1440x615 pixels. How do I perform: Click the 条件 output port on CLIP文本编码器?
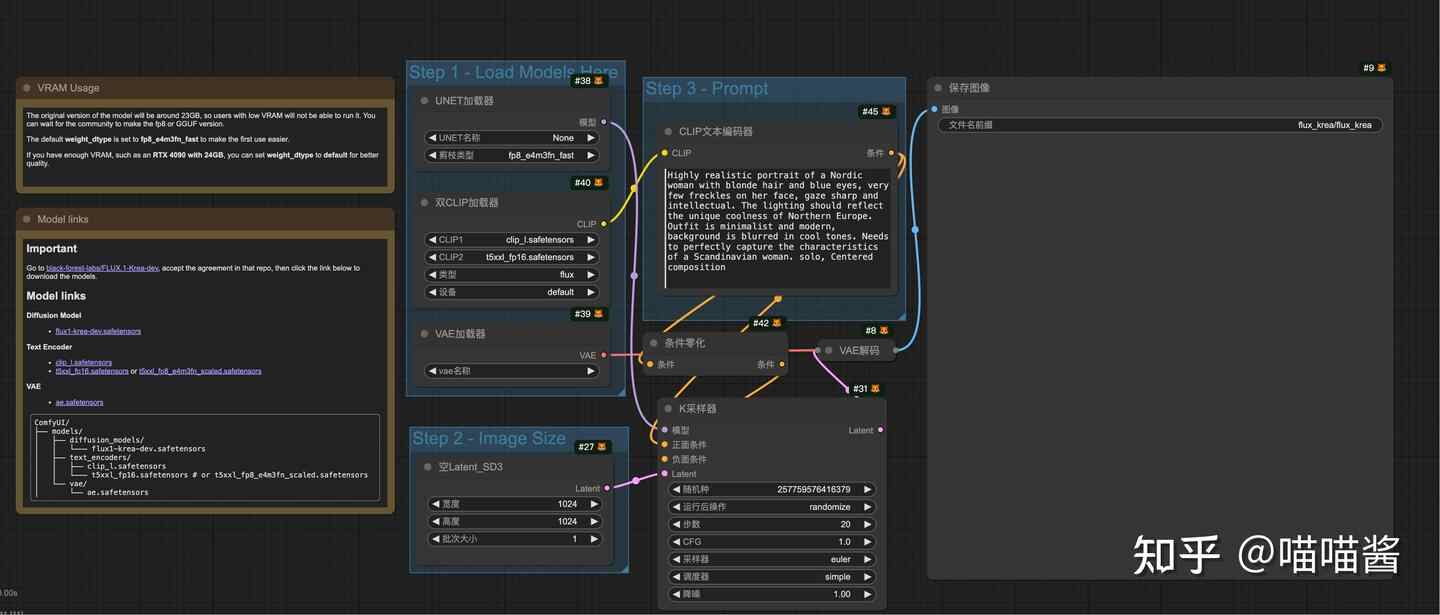tap(891, 153)
